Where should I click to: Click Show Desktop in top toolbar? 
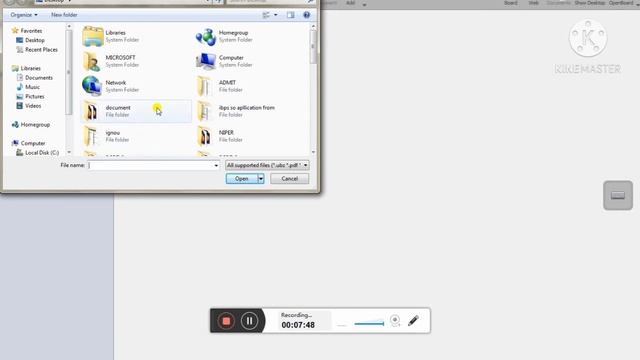pos(590,3)
